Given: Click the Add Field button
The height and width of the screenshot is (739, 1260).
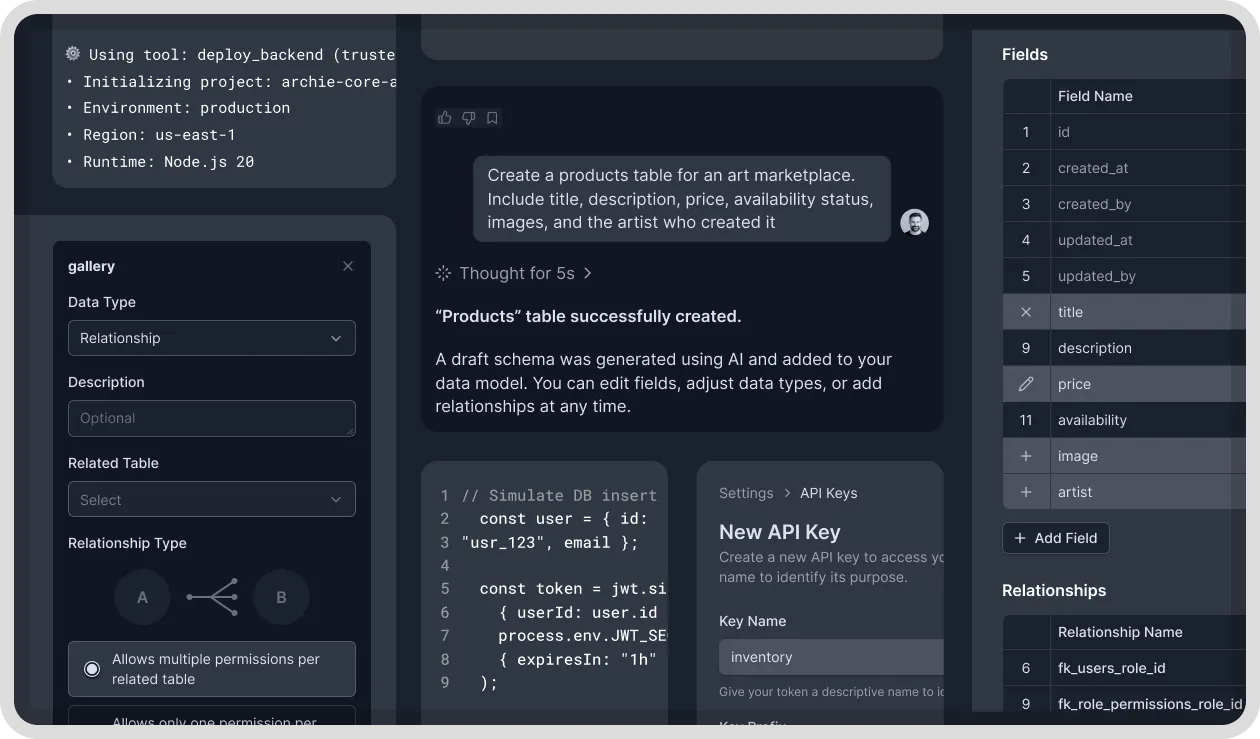Looking at the screenshot, I should coord(1055,538).
